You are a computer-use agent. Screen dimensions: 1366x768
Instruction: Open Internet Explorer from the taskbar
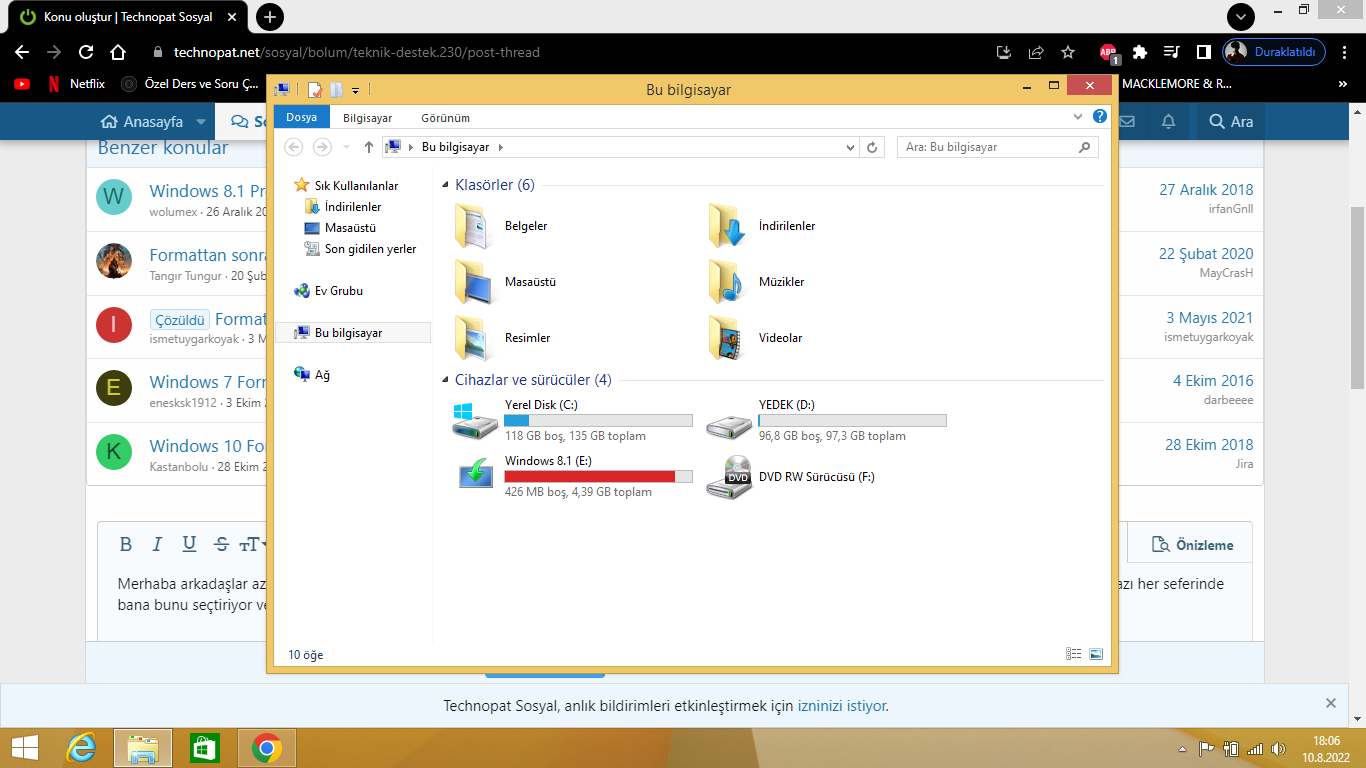click(x=81, y=748)
